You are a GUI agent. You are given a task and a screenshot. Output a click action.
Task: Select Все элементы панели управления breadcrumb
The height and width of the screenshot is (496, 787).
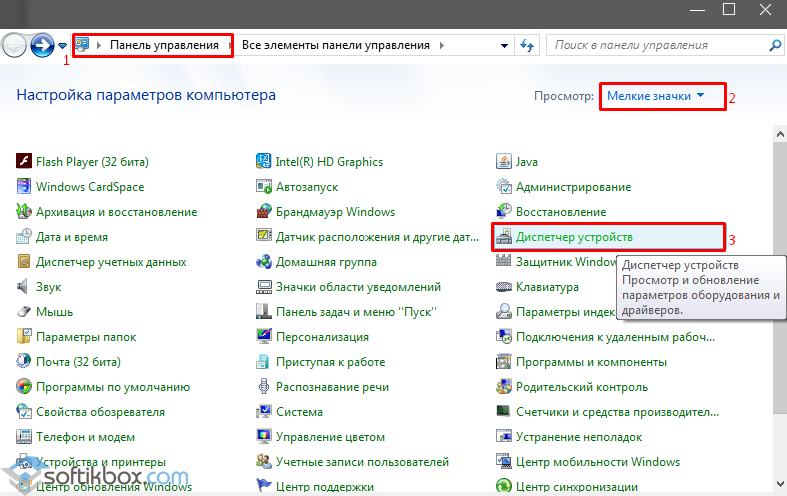click(x=336, y=45)
